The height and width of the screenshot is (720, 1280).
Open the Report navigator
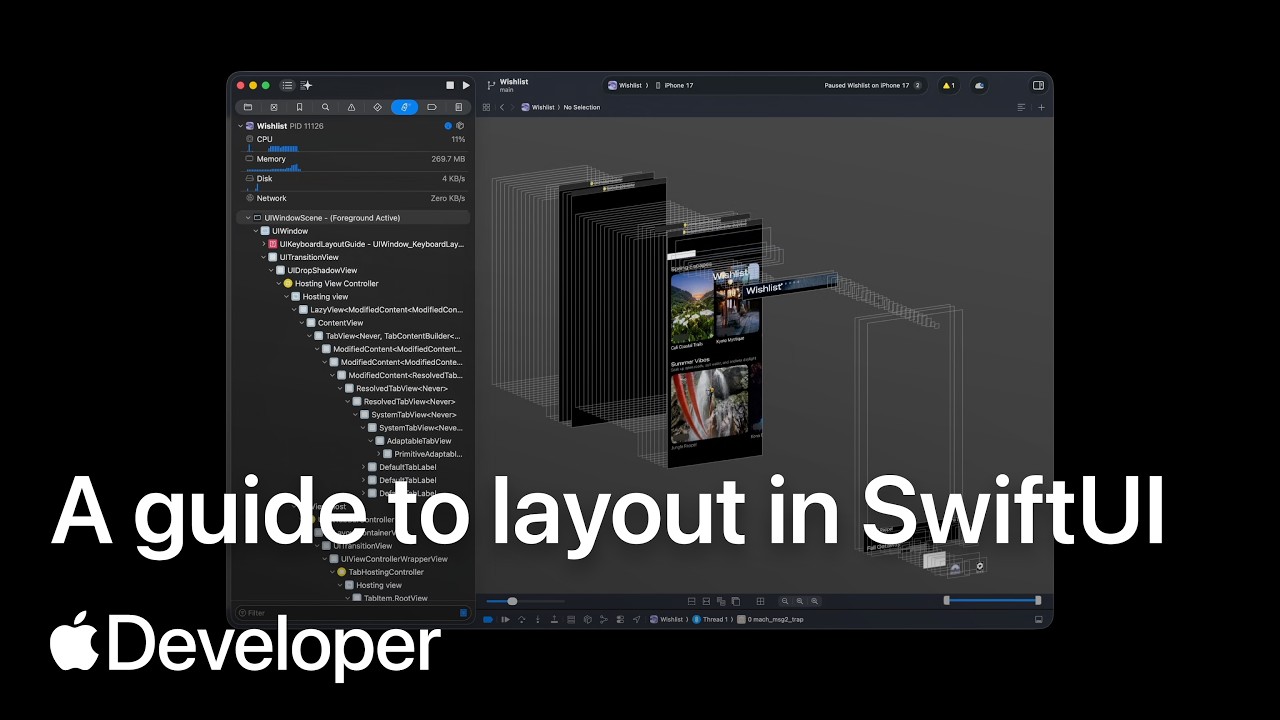[458, 107]
